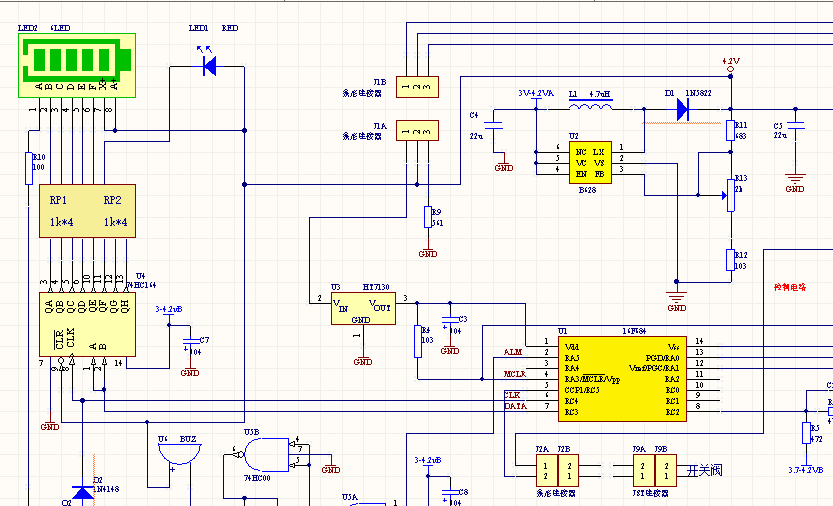Select the J1B three-pin connector
The height and width of the screenshot is (506, 833).
coord(415,88)
